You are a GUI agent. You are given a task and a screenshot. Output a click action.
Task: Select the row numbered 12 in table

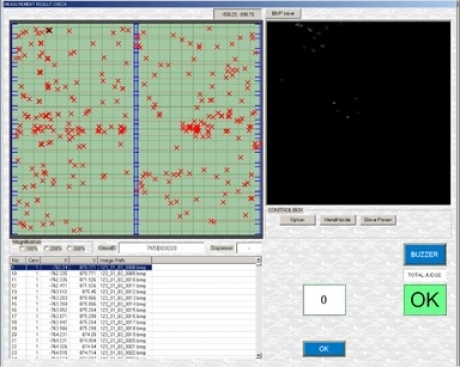coord(81,286)
